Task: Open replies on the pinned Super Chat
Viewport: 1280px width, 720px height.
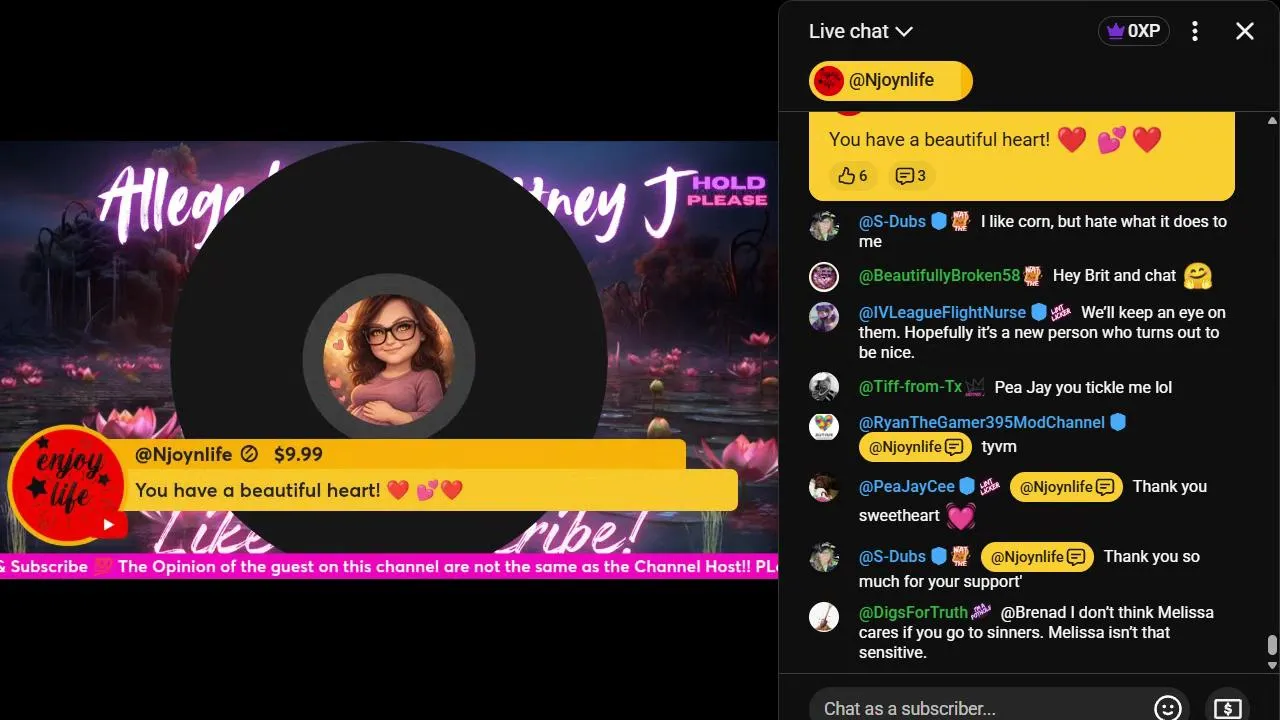Action: tap(910, 176)
